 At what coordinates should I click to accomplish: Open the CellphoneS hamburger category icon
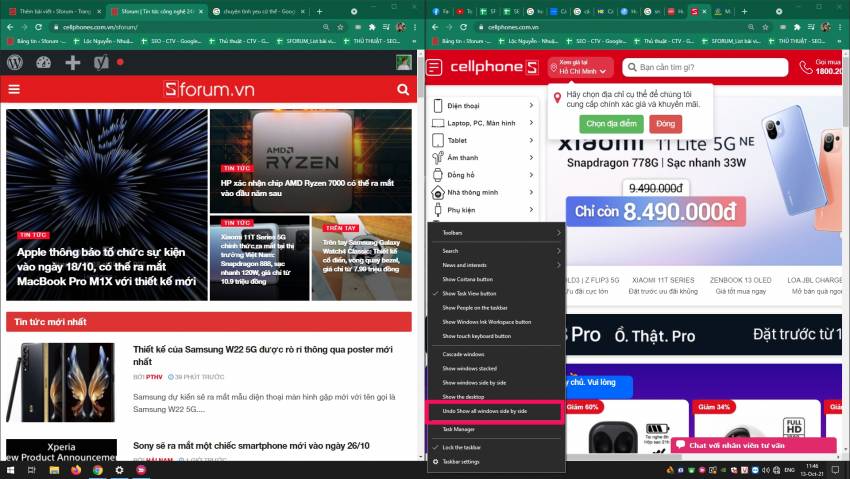point(435,67)
